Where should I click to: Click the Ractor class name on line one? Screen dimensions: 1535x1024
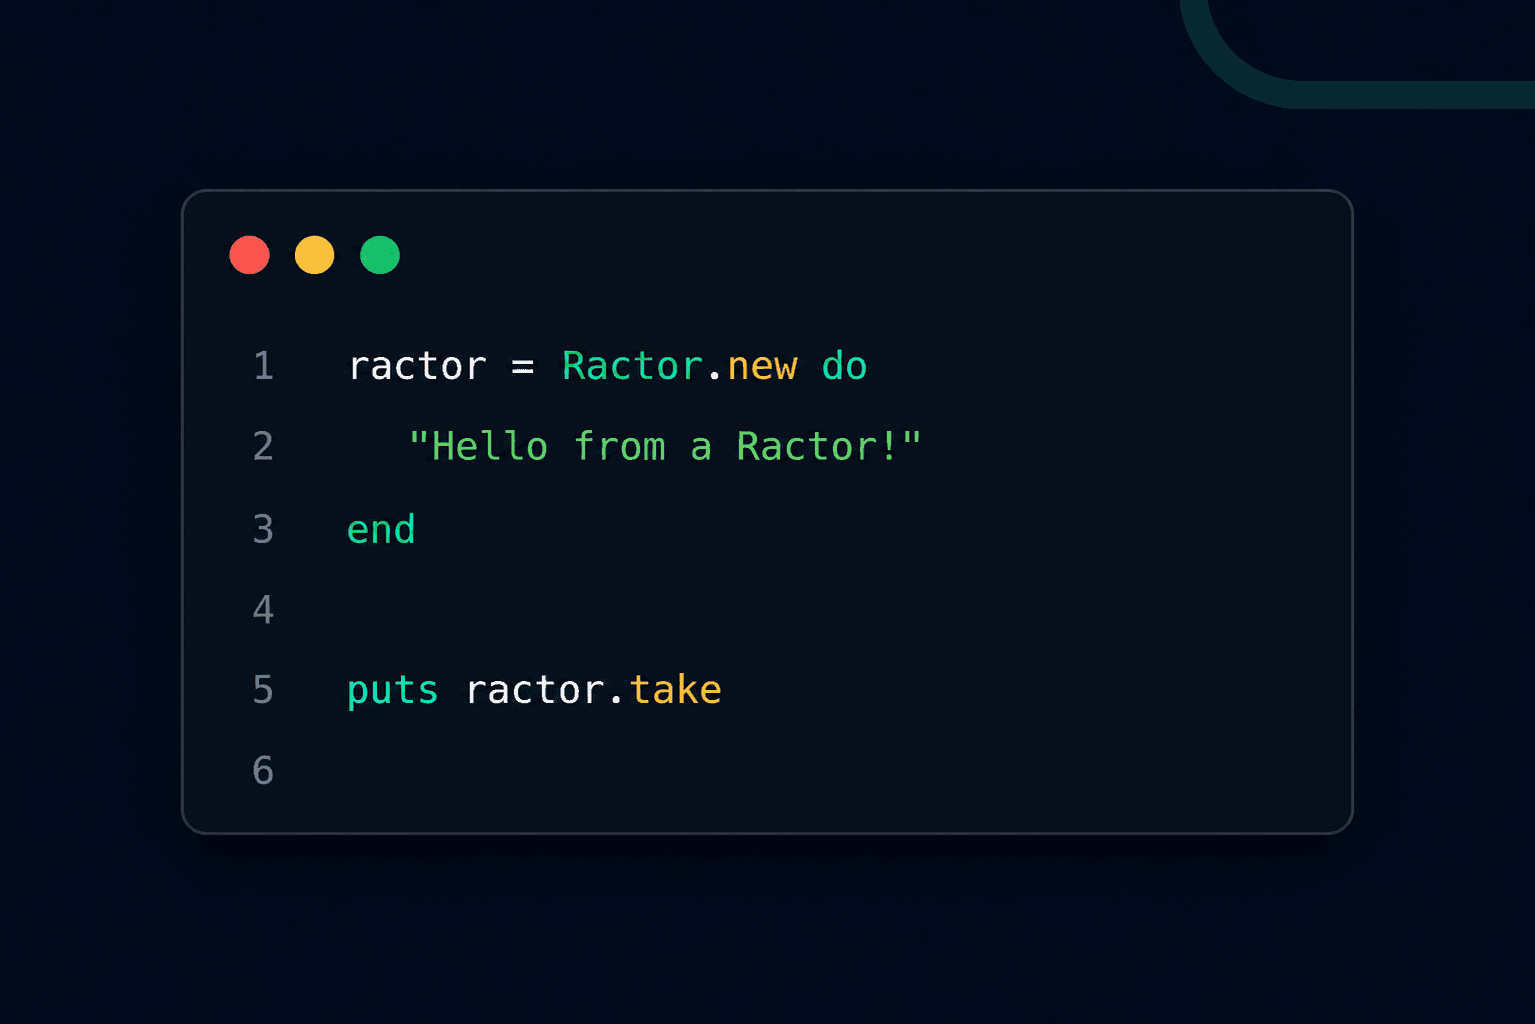coord(632,366)
